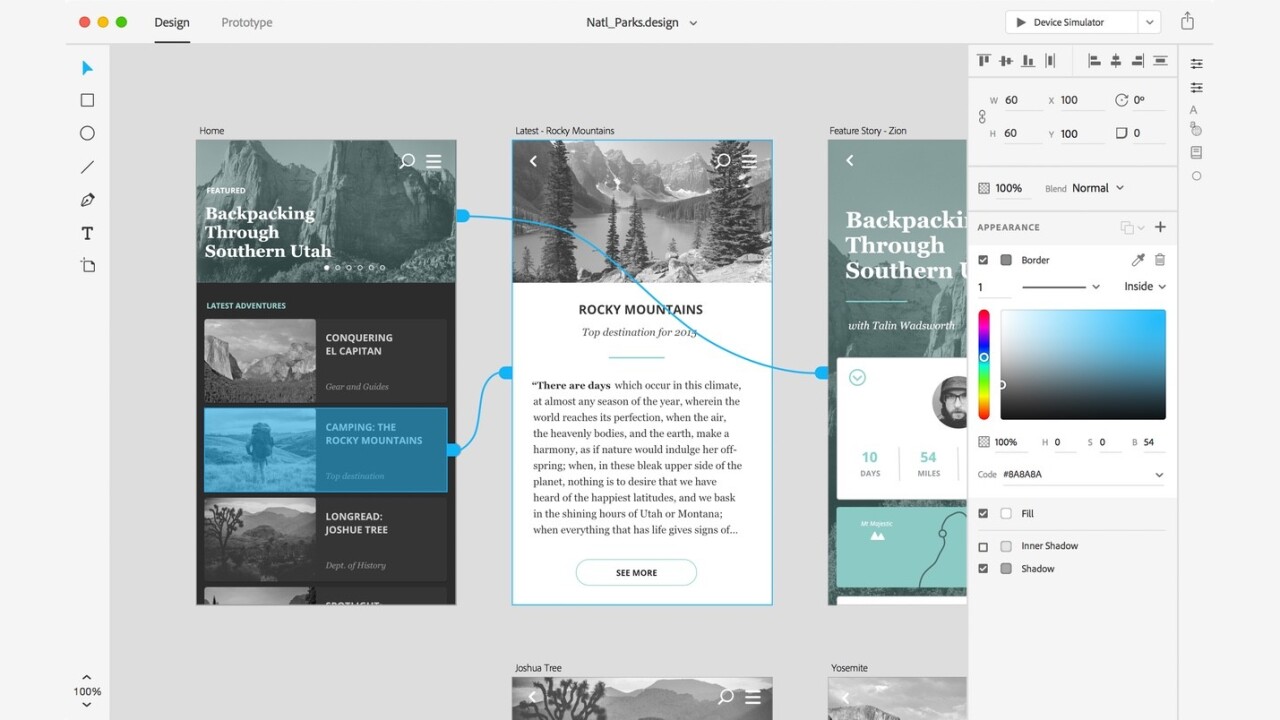Click the Device Simulator play button
The image size is (1280, 720).
coord(1021,22)
